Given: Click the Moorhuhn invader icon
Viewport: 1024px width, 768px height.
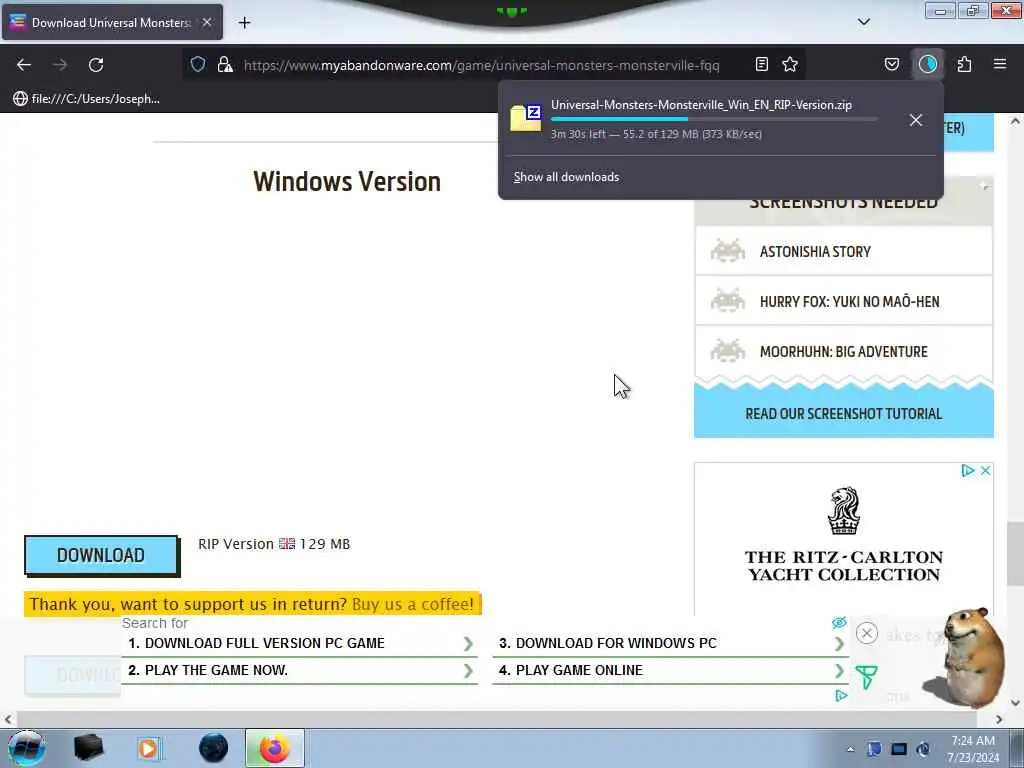Looking at the screenshot, I should [728, 351].
